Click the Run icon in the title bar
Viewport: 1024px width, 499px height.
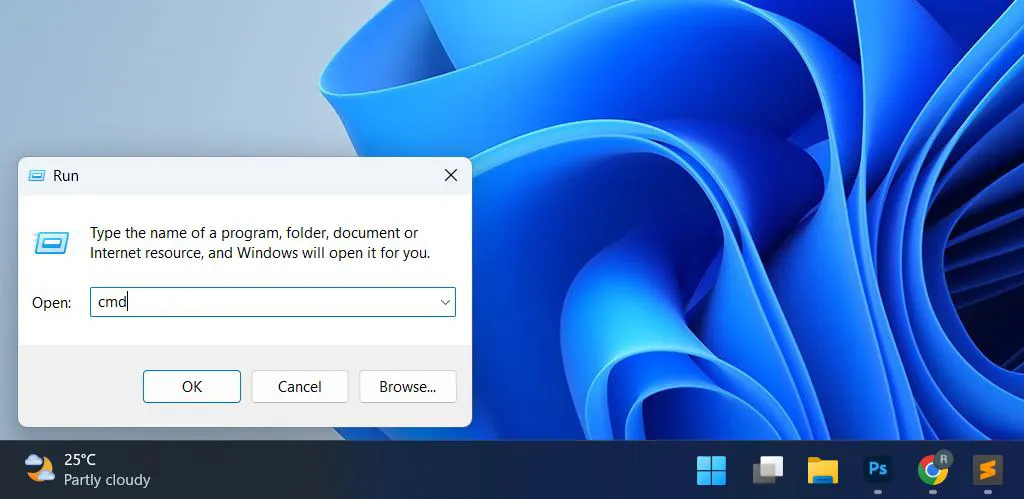point(37,176)
